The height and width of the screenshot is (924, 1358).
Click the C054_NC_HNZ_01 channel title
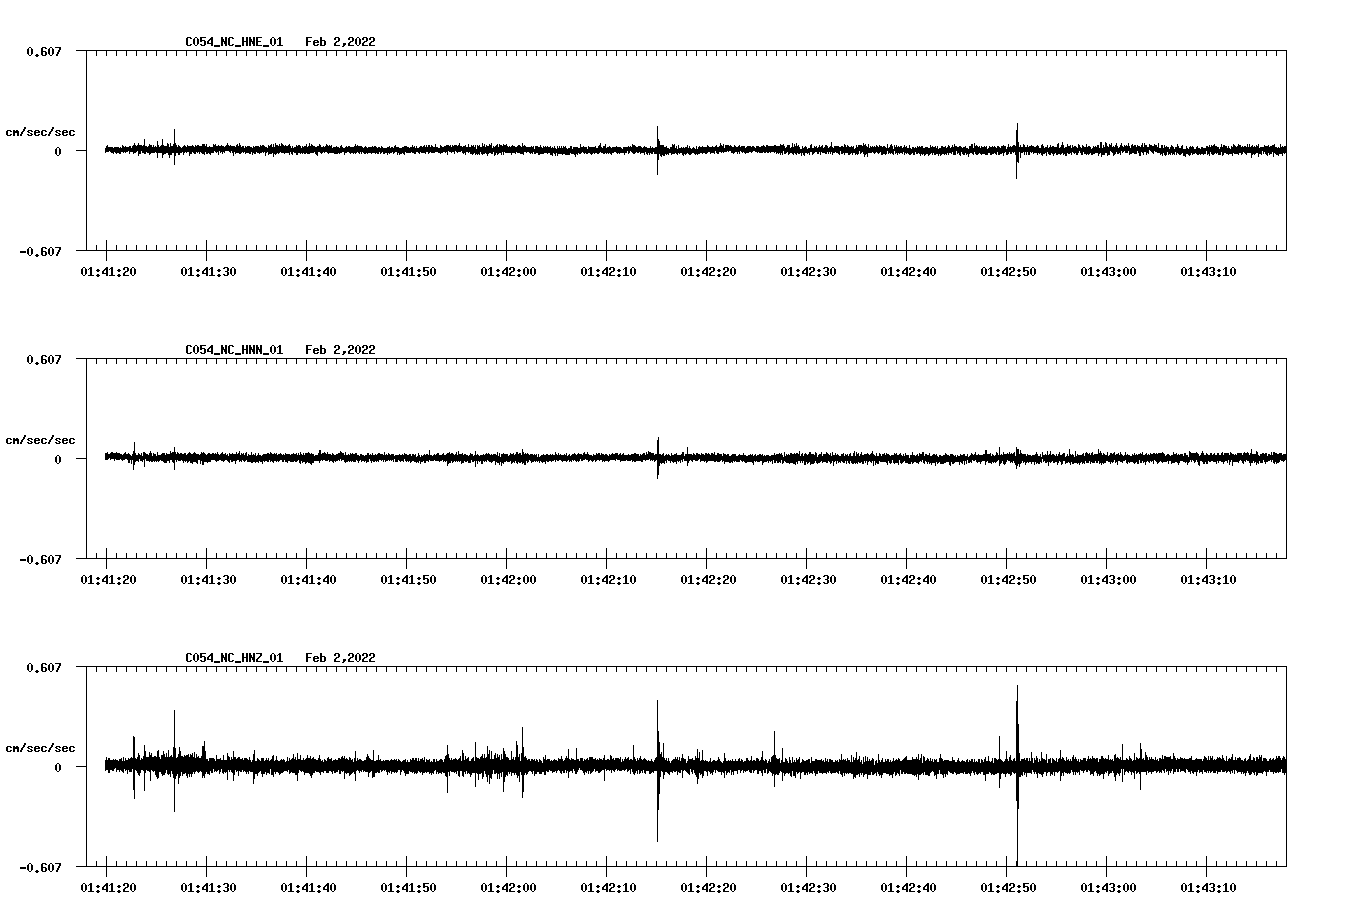tap(234, 658)
